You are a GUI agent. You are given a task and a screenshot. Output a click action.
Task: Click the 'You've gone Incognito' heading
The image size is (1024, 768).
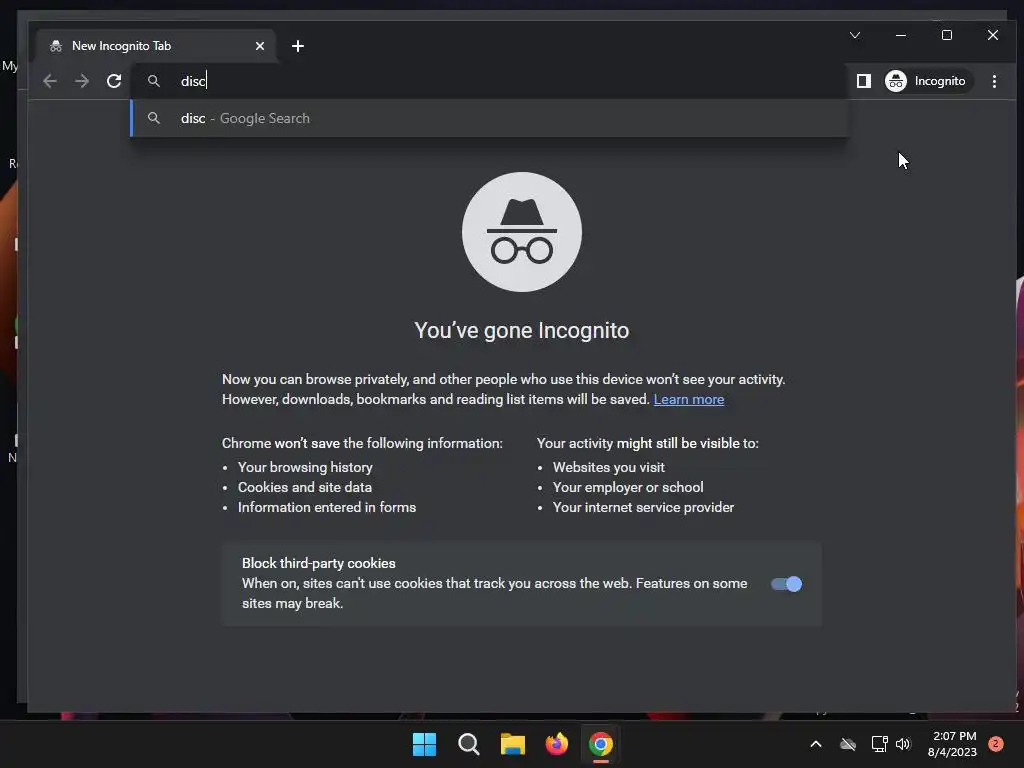coord(522,330)
